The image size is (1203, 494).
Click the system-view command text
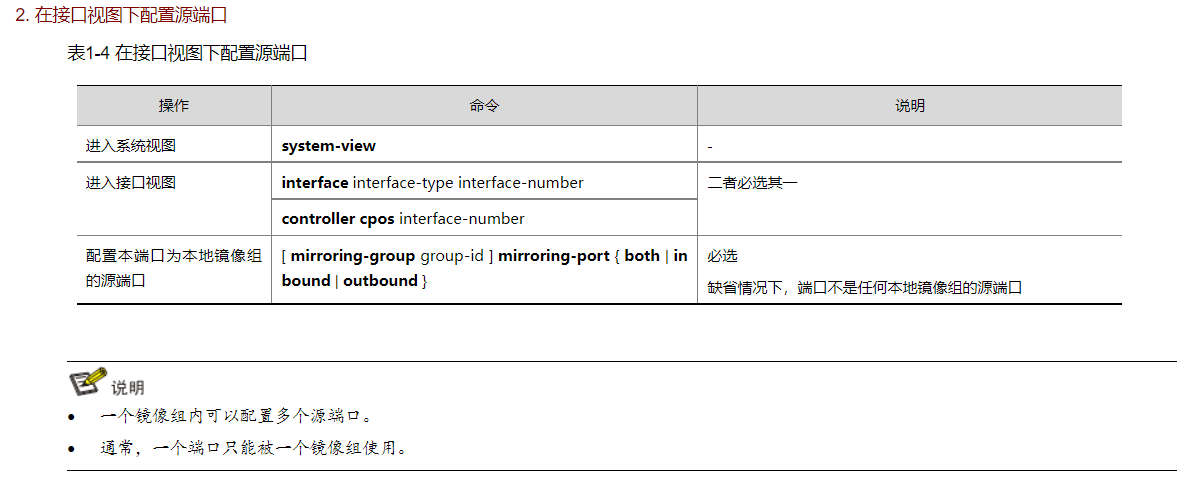[329, 146]
